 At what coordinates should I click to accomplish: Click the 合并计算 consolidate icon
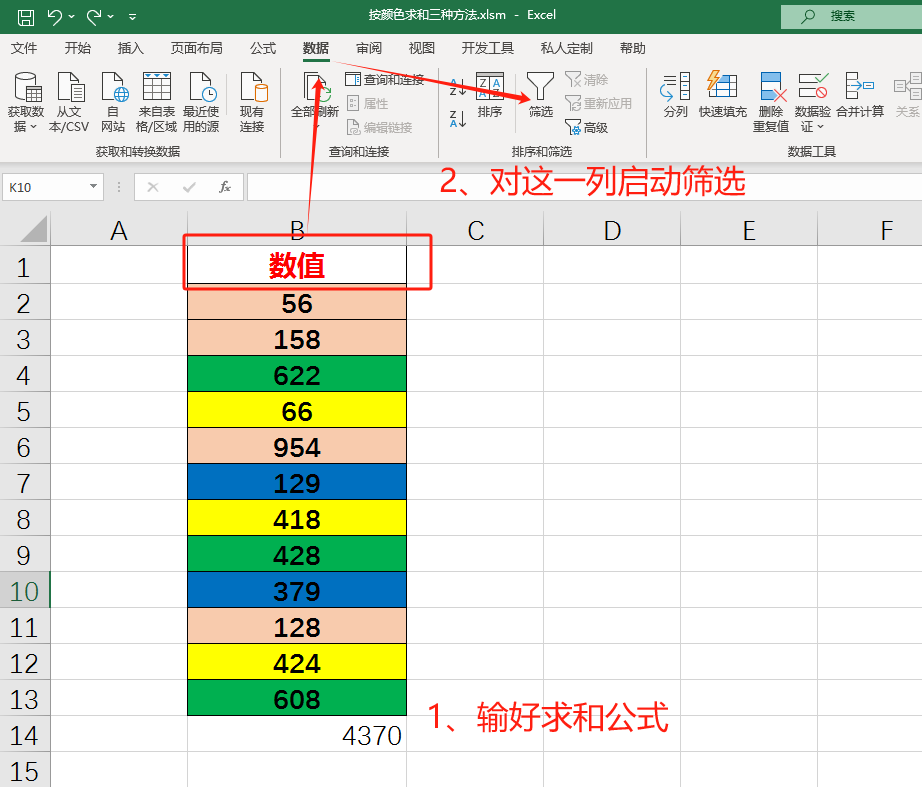[x=860, y=95]
